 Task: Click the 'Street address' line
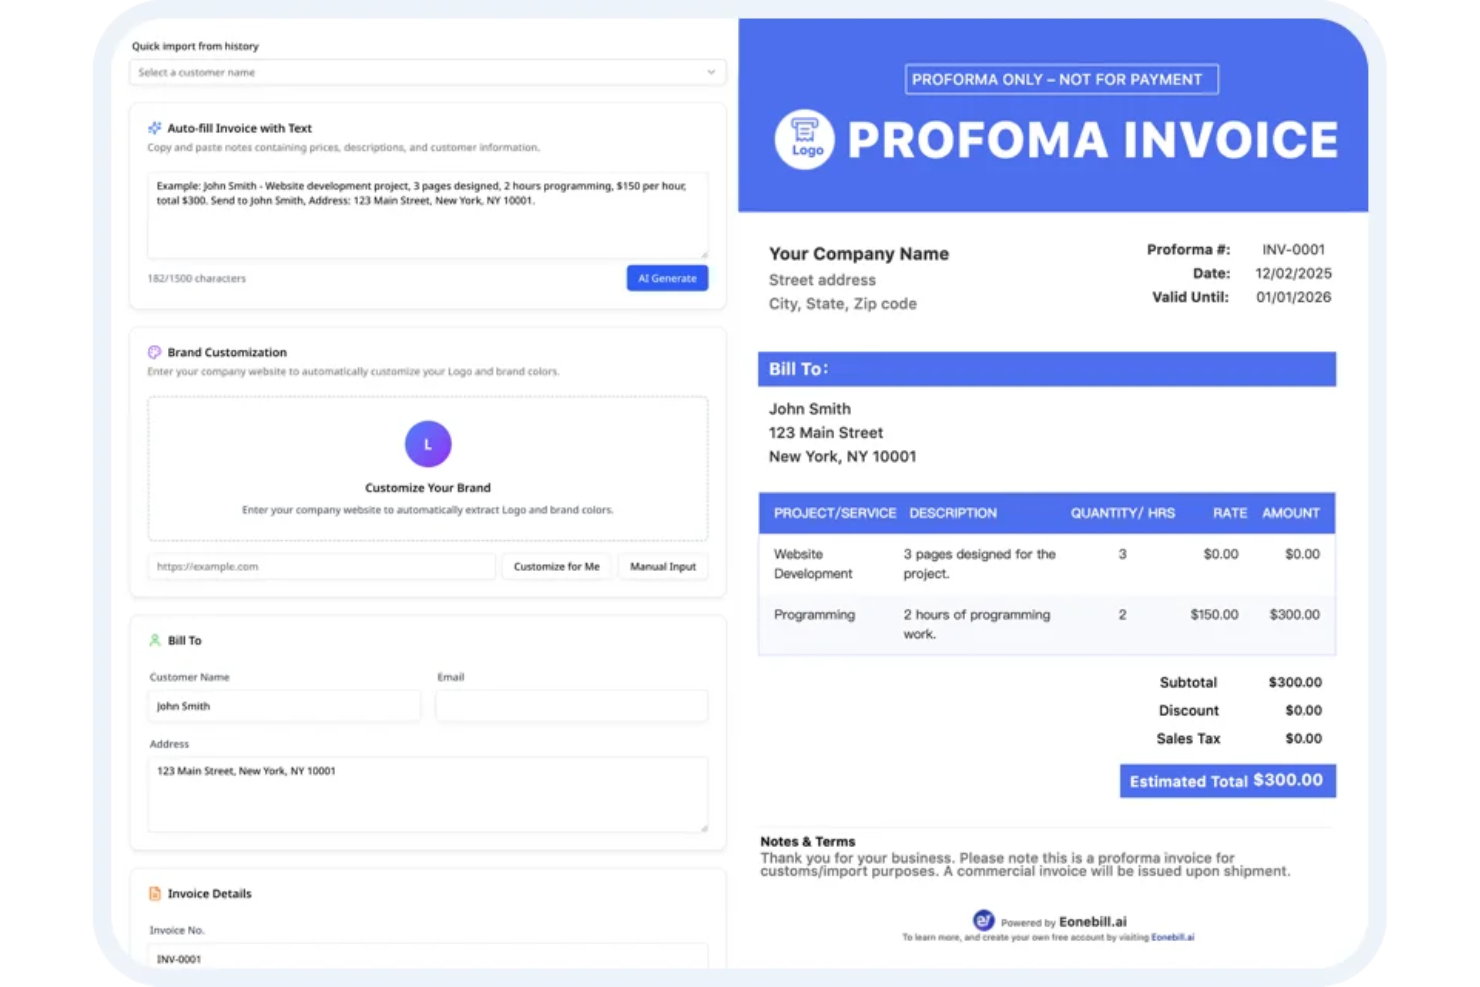click(822, 280)
